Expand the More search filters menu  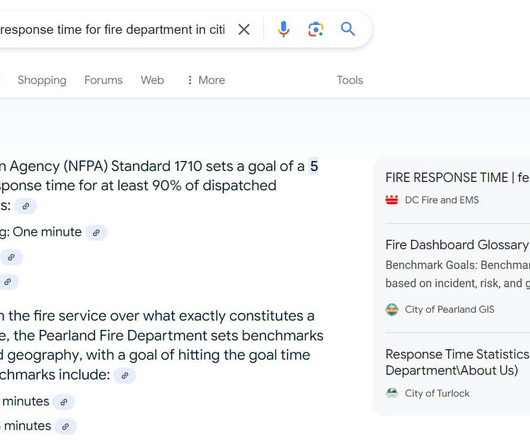pos(206,80)
